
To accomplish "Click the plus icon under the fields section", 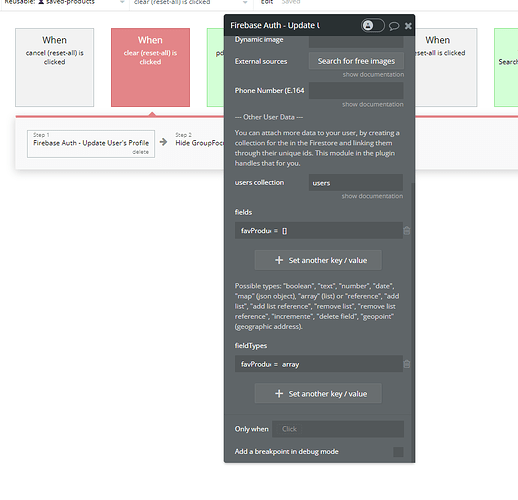I will pyautogui.click(x=279, y=260).
